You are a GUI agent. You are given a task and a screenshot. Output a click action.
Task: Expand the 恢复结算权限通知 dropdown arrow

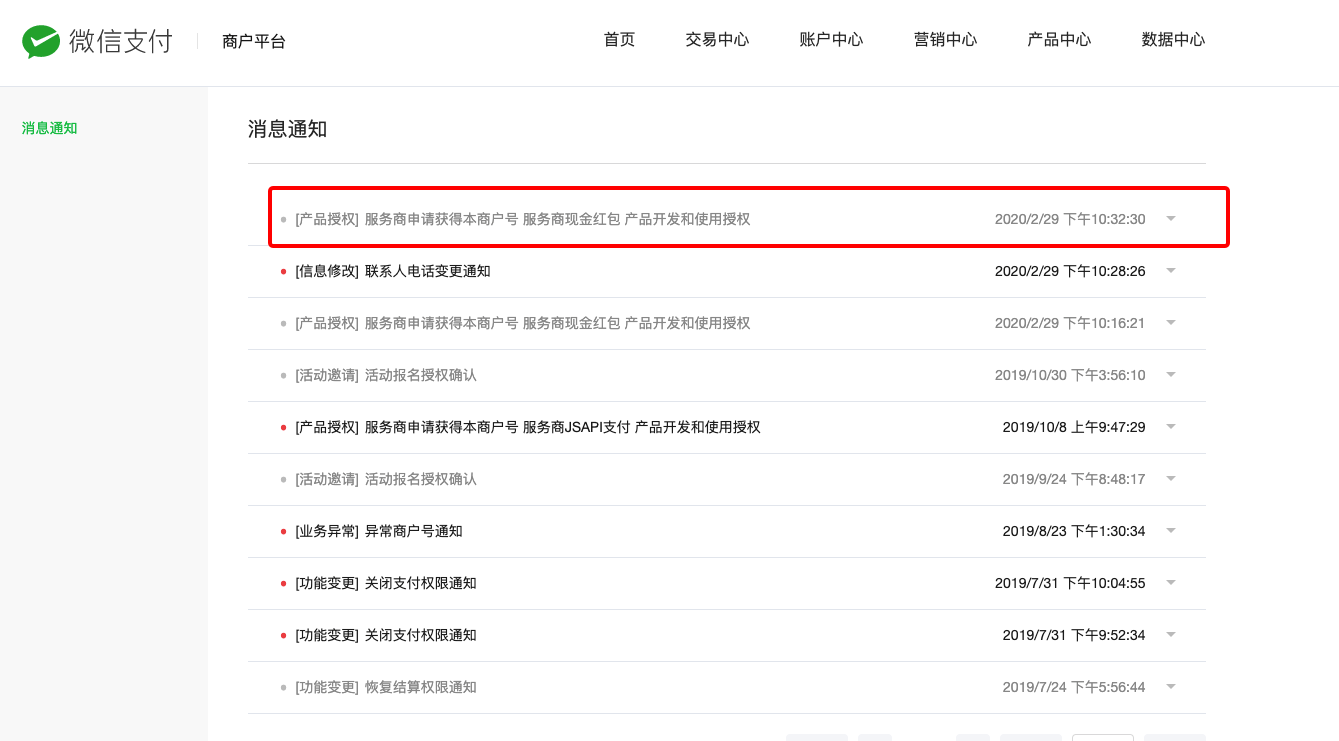[x=1170, y=687]
